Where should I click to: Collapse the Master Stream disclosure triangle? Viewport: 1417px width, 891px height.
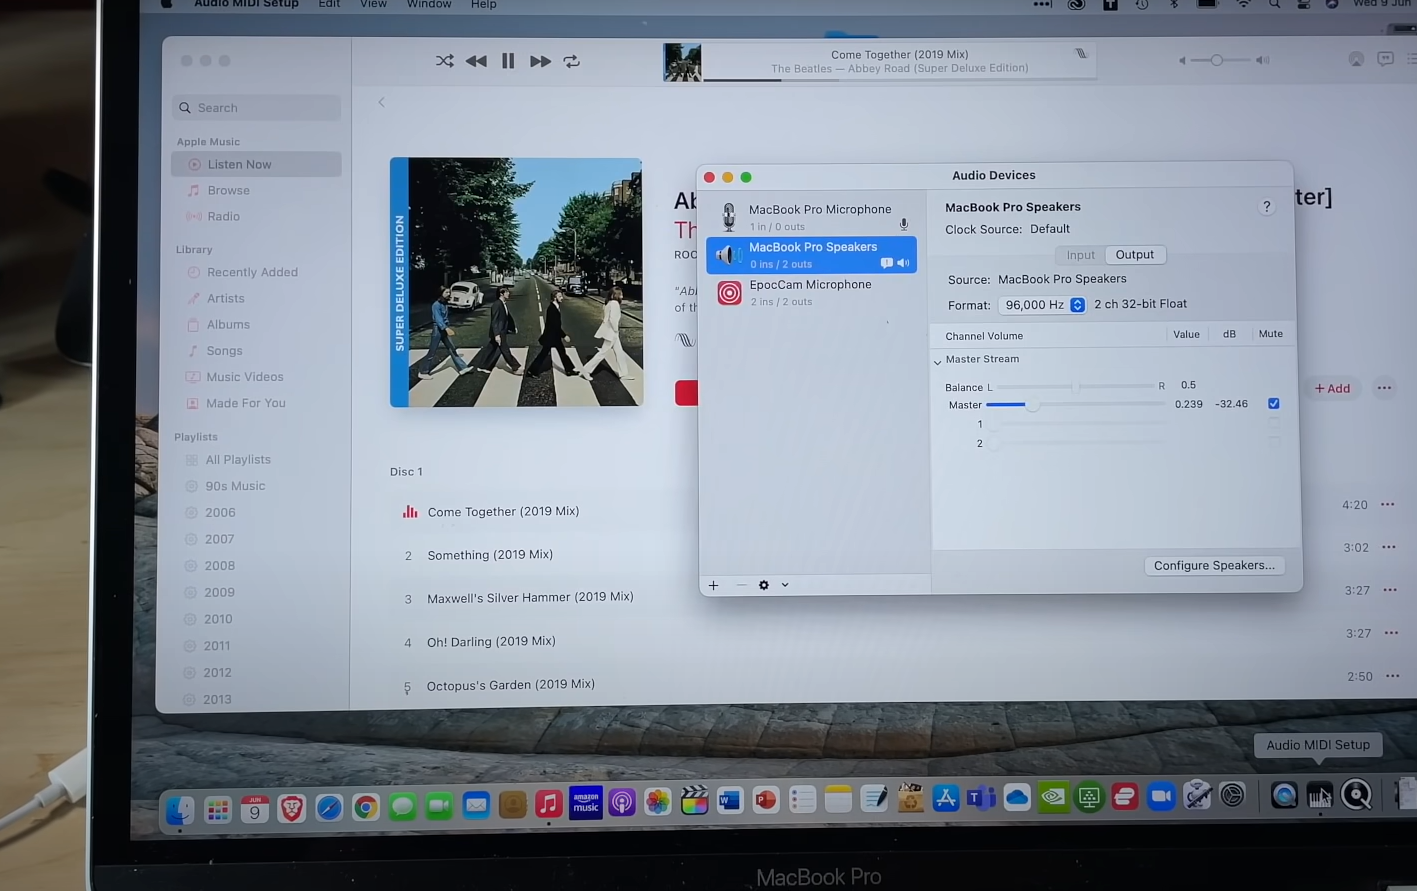[938, 360]
